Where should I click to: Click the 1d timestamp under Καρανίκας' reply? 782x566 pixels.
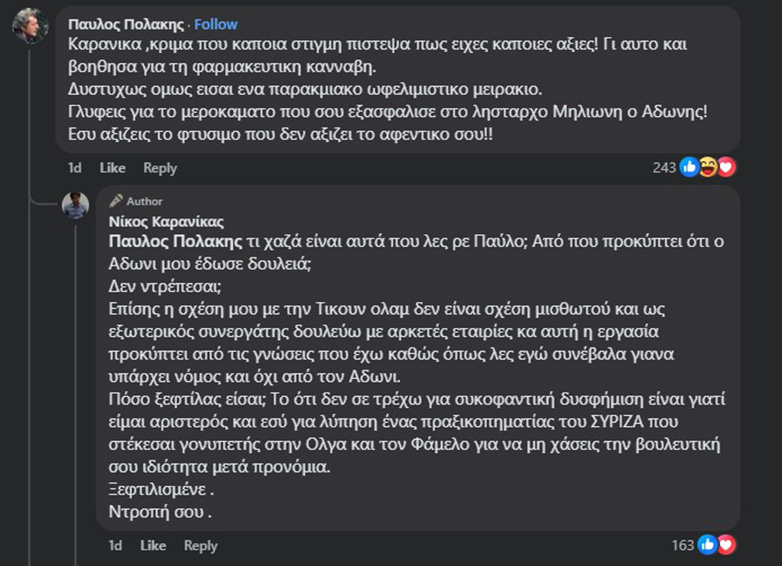(x=115, y=545)
